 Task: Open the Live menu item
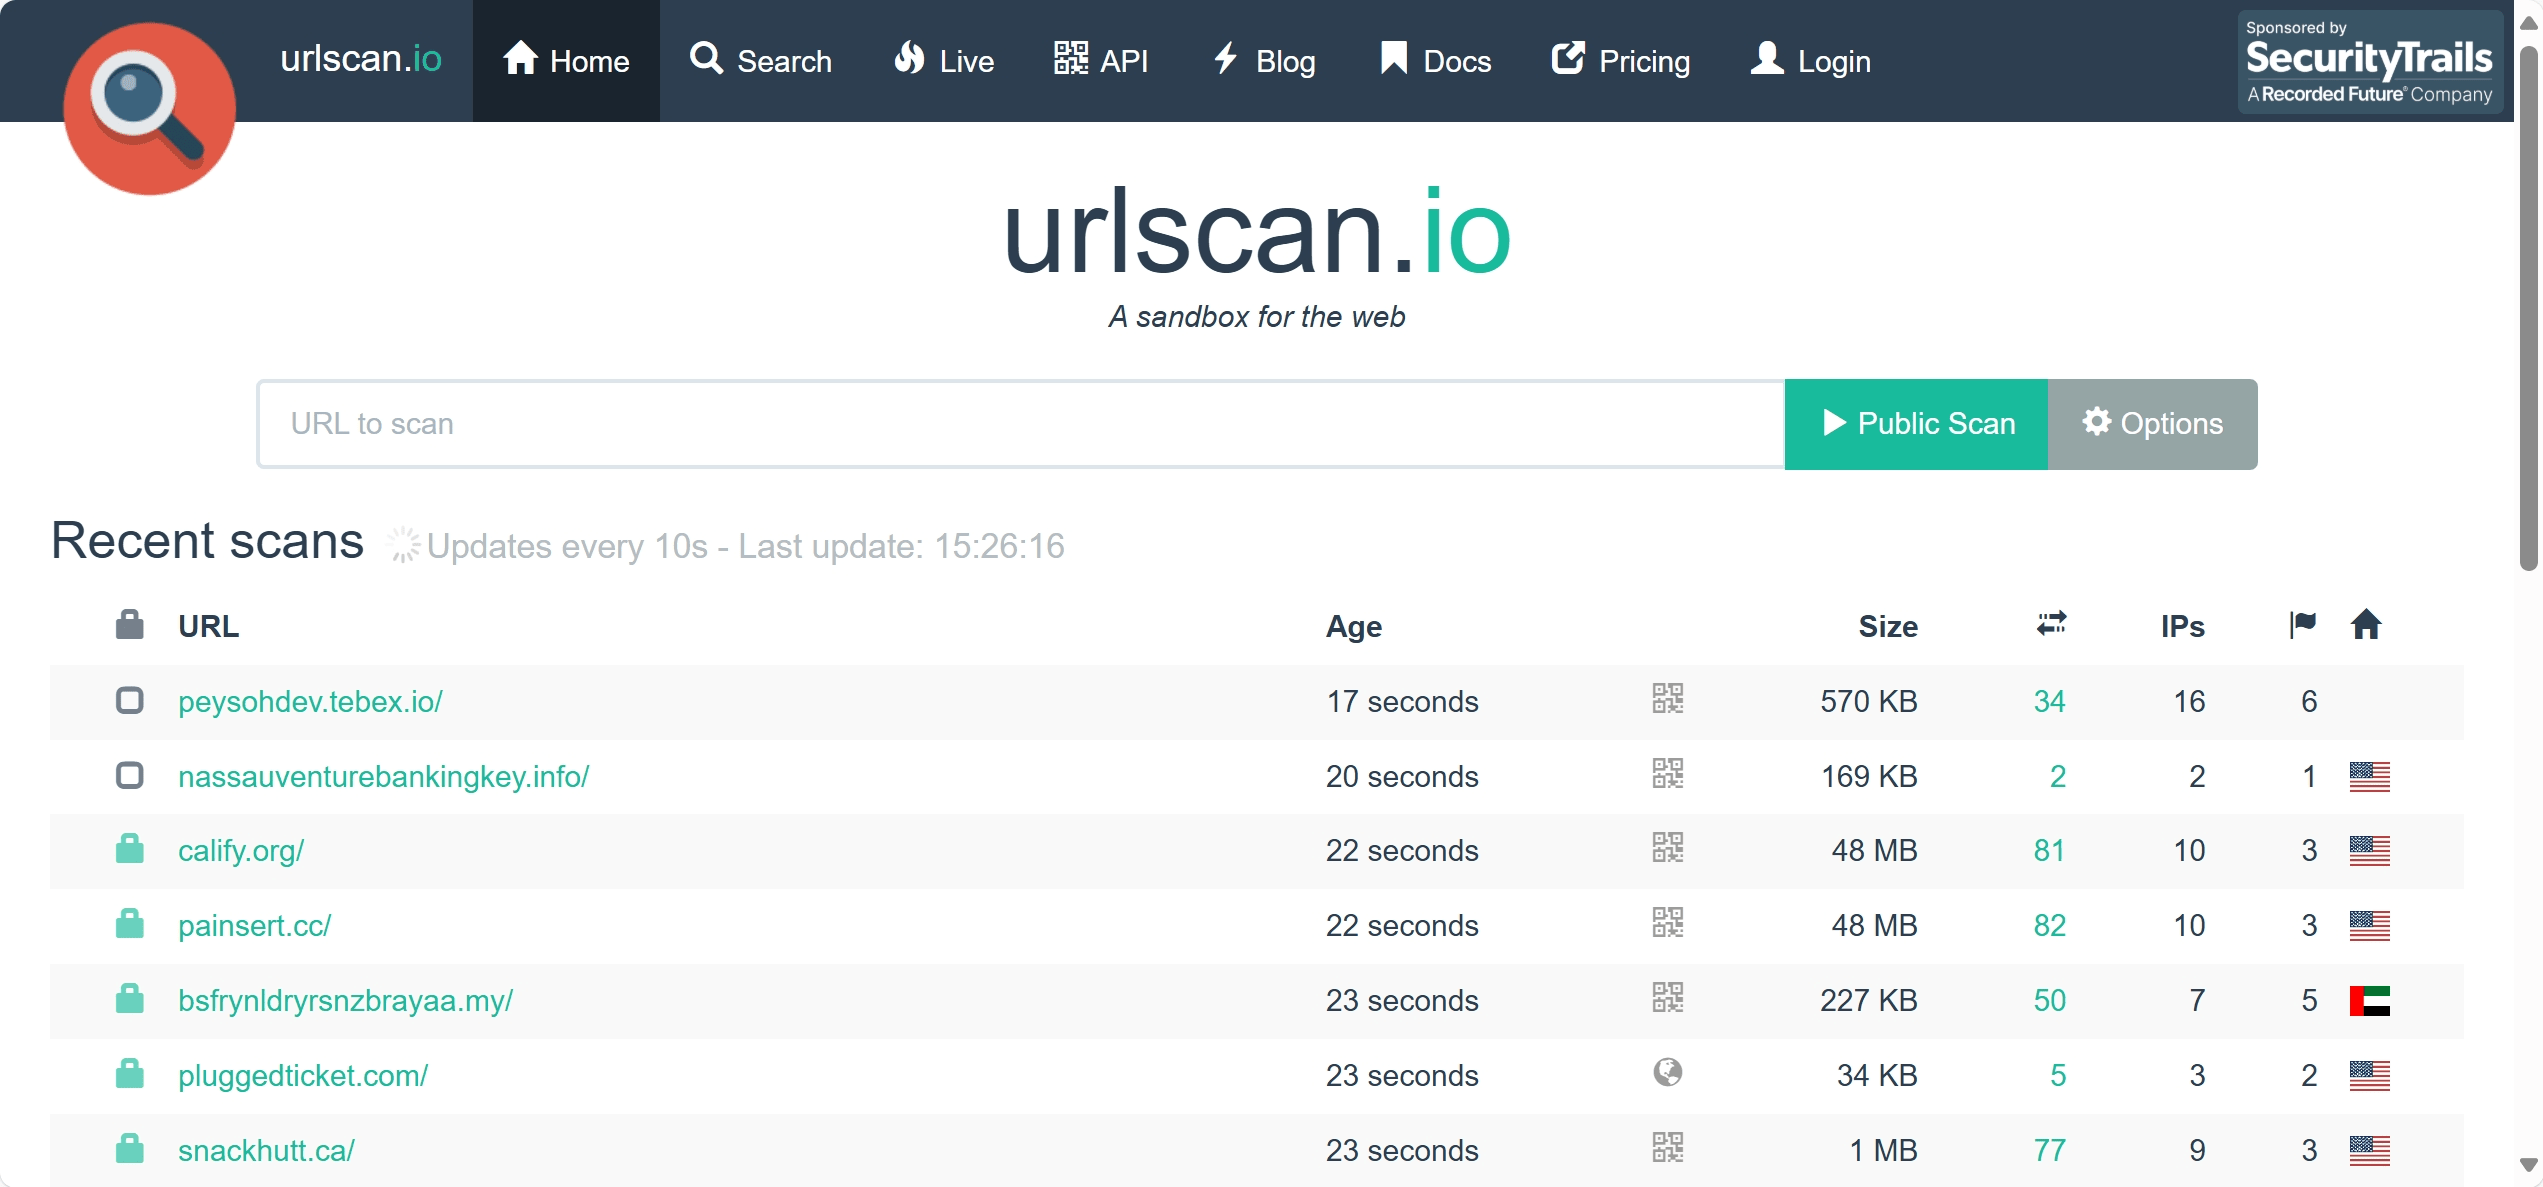[x=943, y=61]
